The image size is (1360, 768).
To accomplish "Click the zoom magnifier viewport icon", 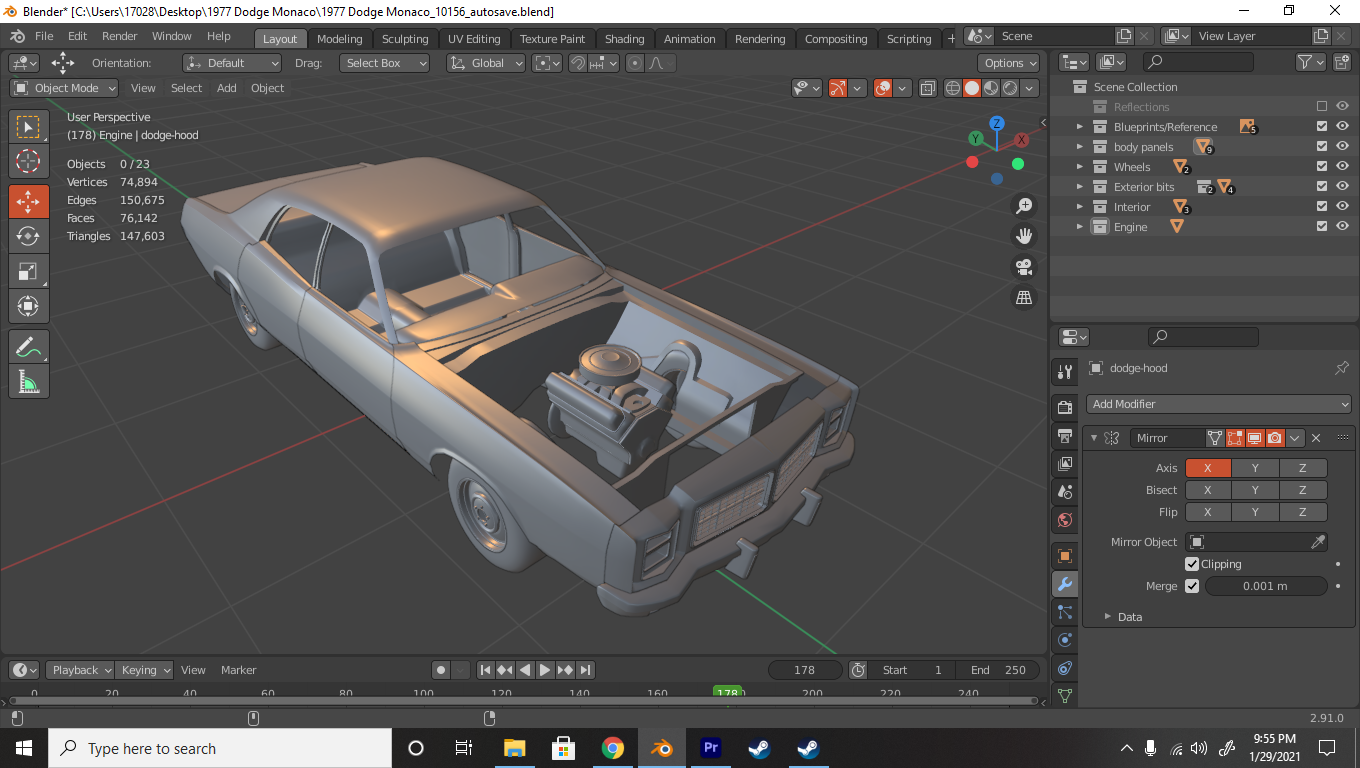I will coord(1024,206).
